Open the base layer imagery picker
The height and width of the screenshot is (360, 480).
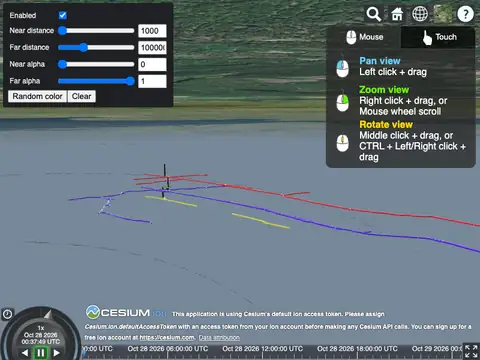click(x=443, y=14)
